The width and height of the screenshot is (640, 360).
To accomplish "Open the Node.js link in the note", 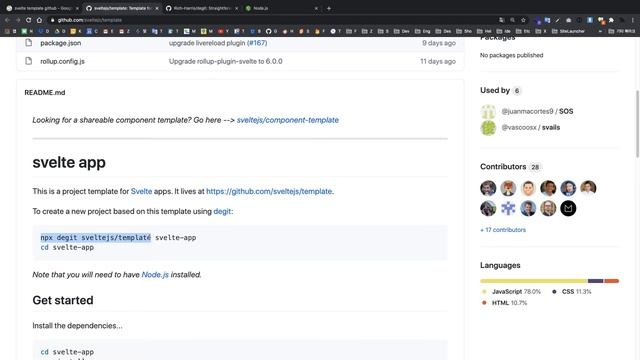I will pos(155,275).
